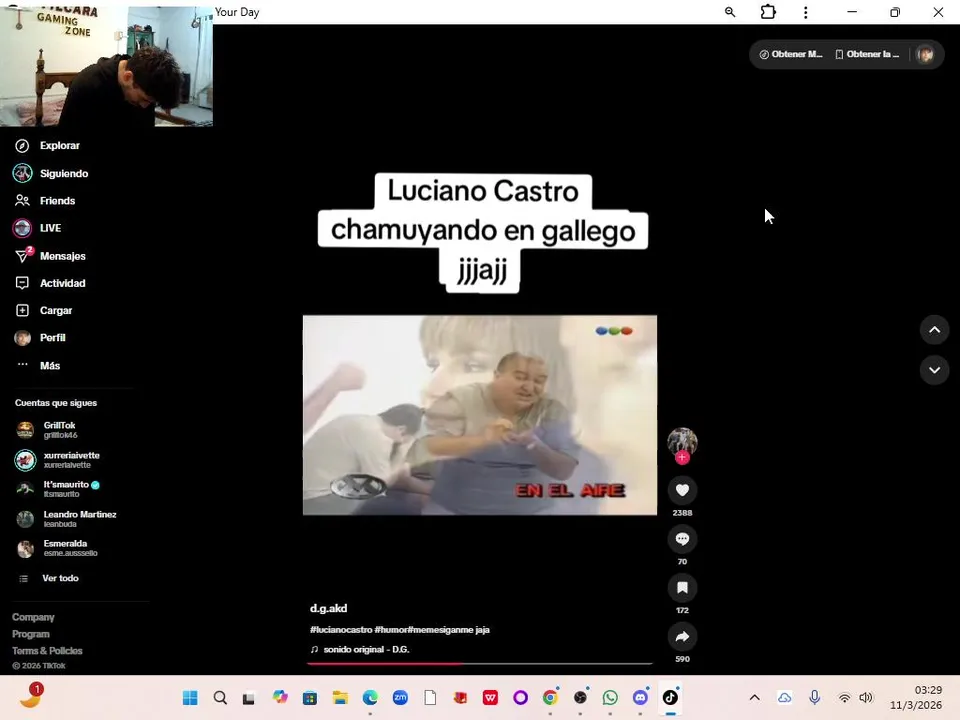This screenshot has width=960, height=720.
Task: Share the video with arrow icon
Action: point(682,637)
